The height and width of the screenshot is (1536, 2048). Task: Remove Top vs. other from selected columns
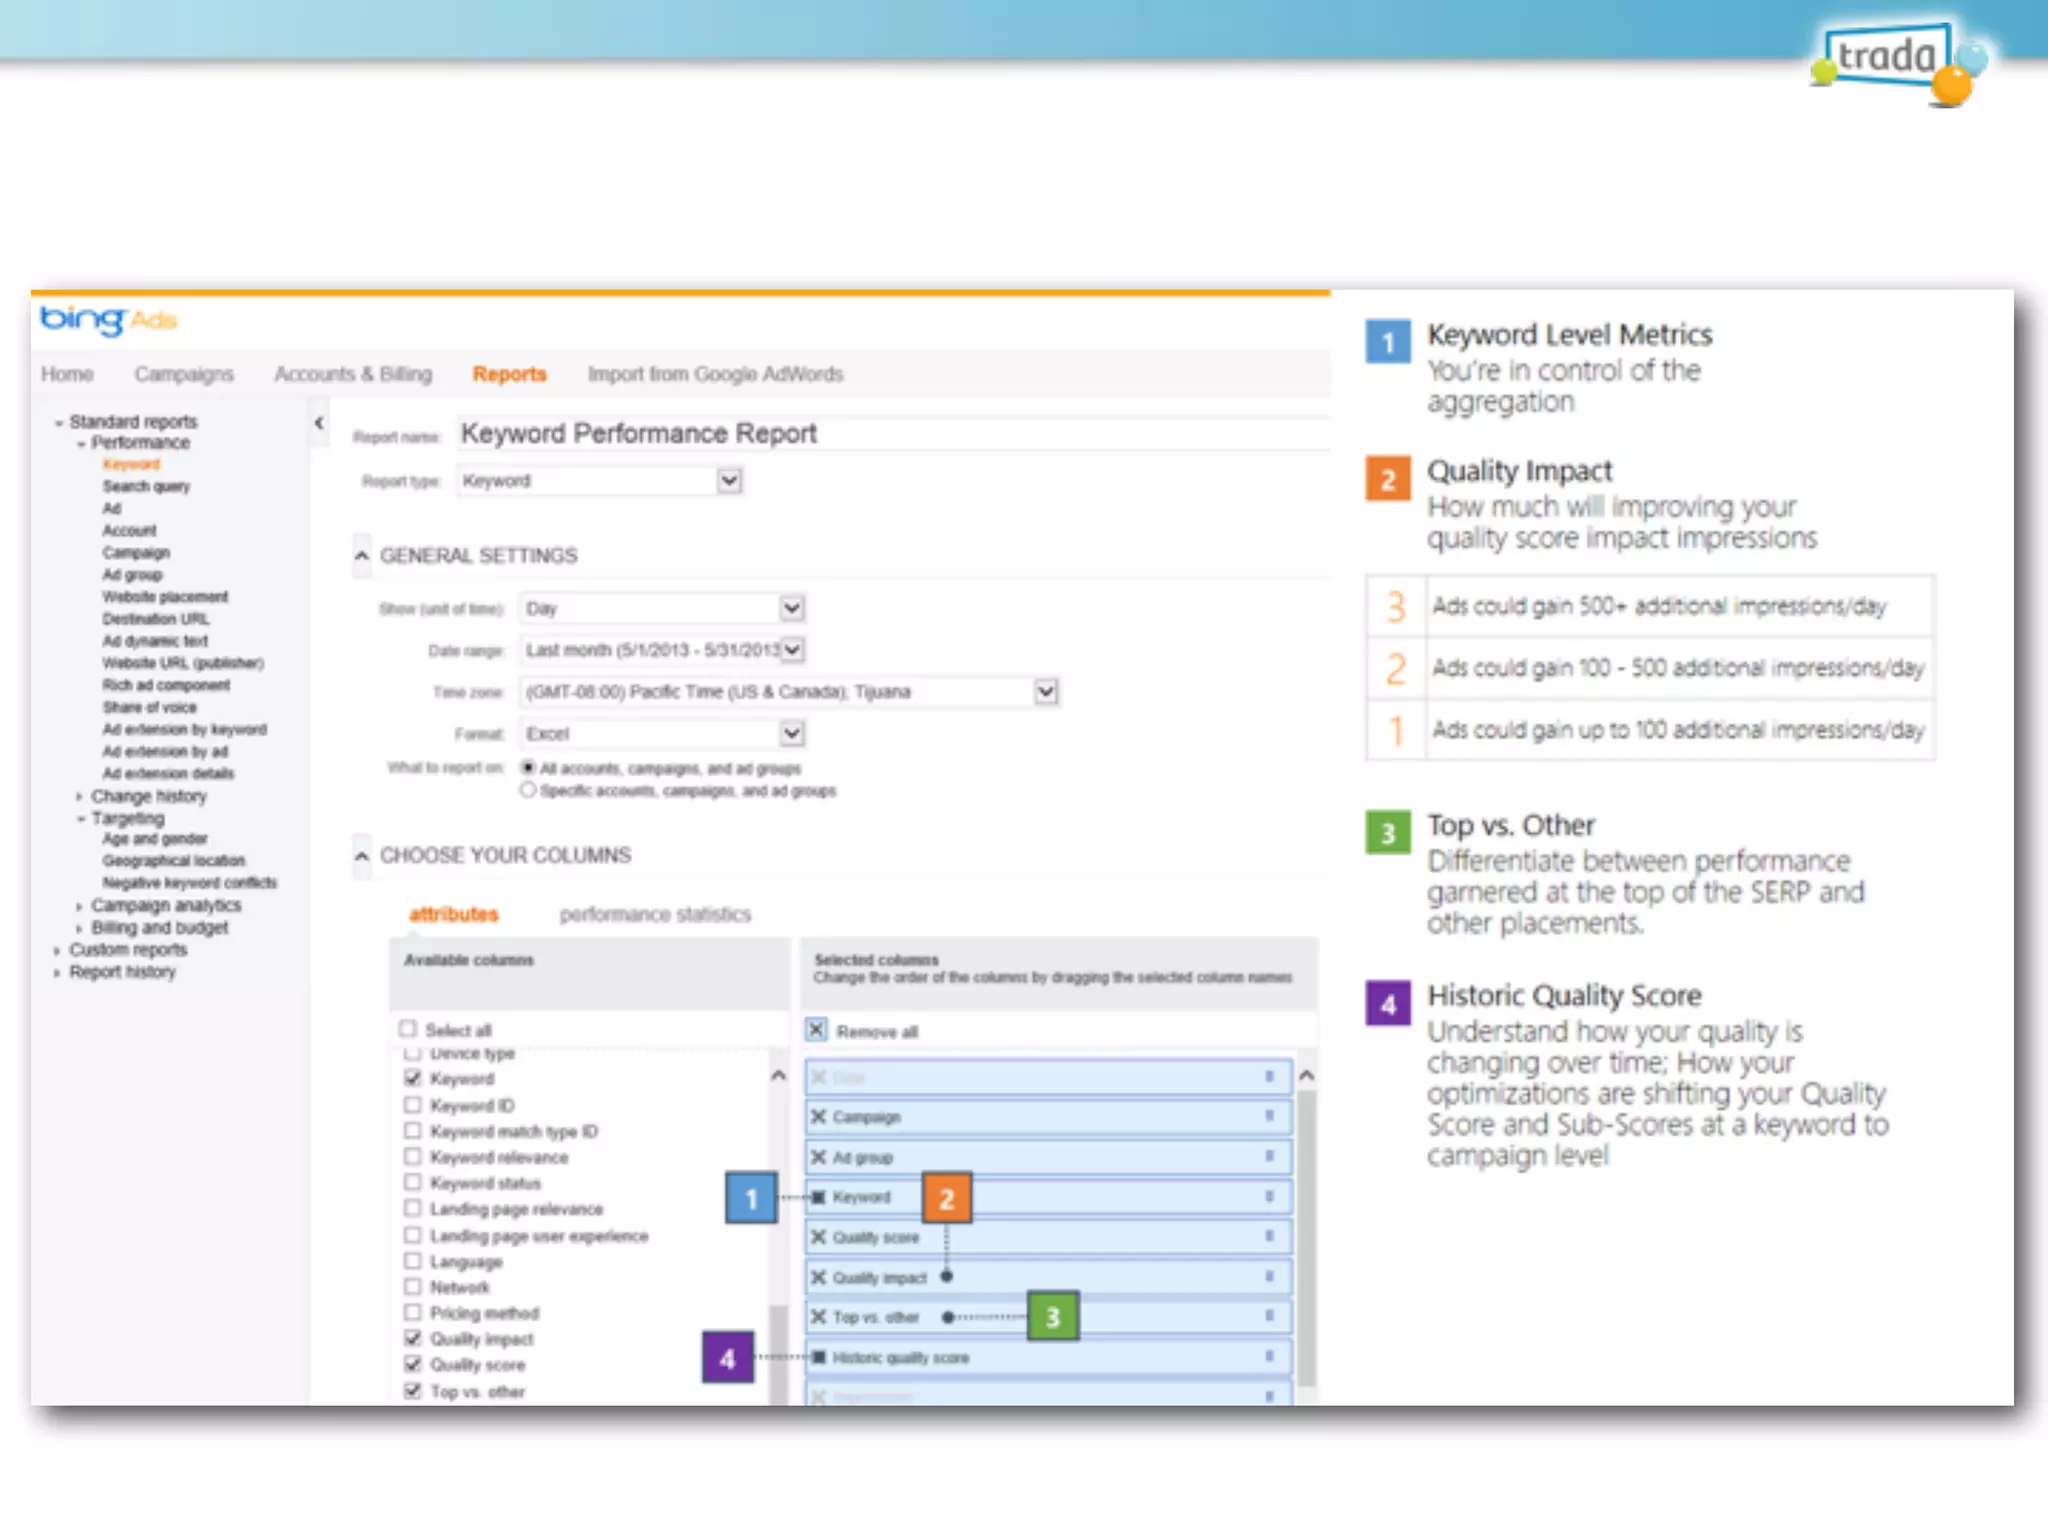[819, 1317]
